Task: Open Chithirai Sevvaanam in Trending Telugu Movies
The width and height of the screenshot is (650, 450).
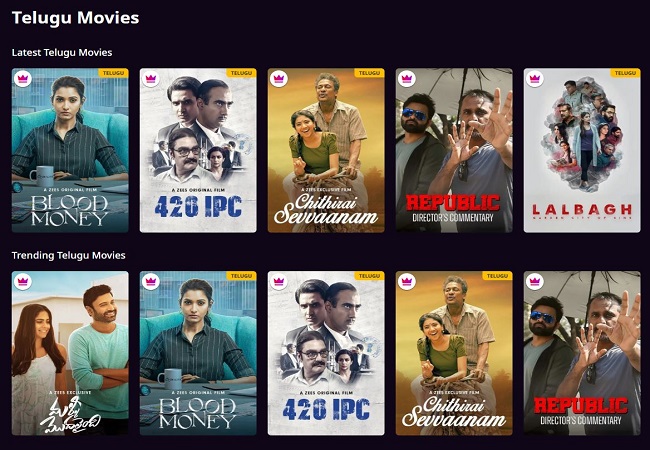Action: point(454,353)
